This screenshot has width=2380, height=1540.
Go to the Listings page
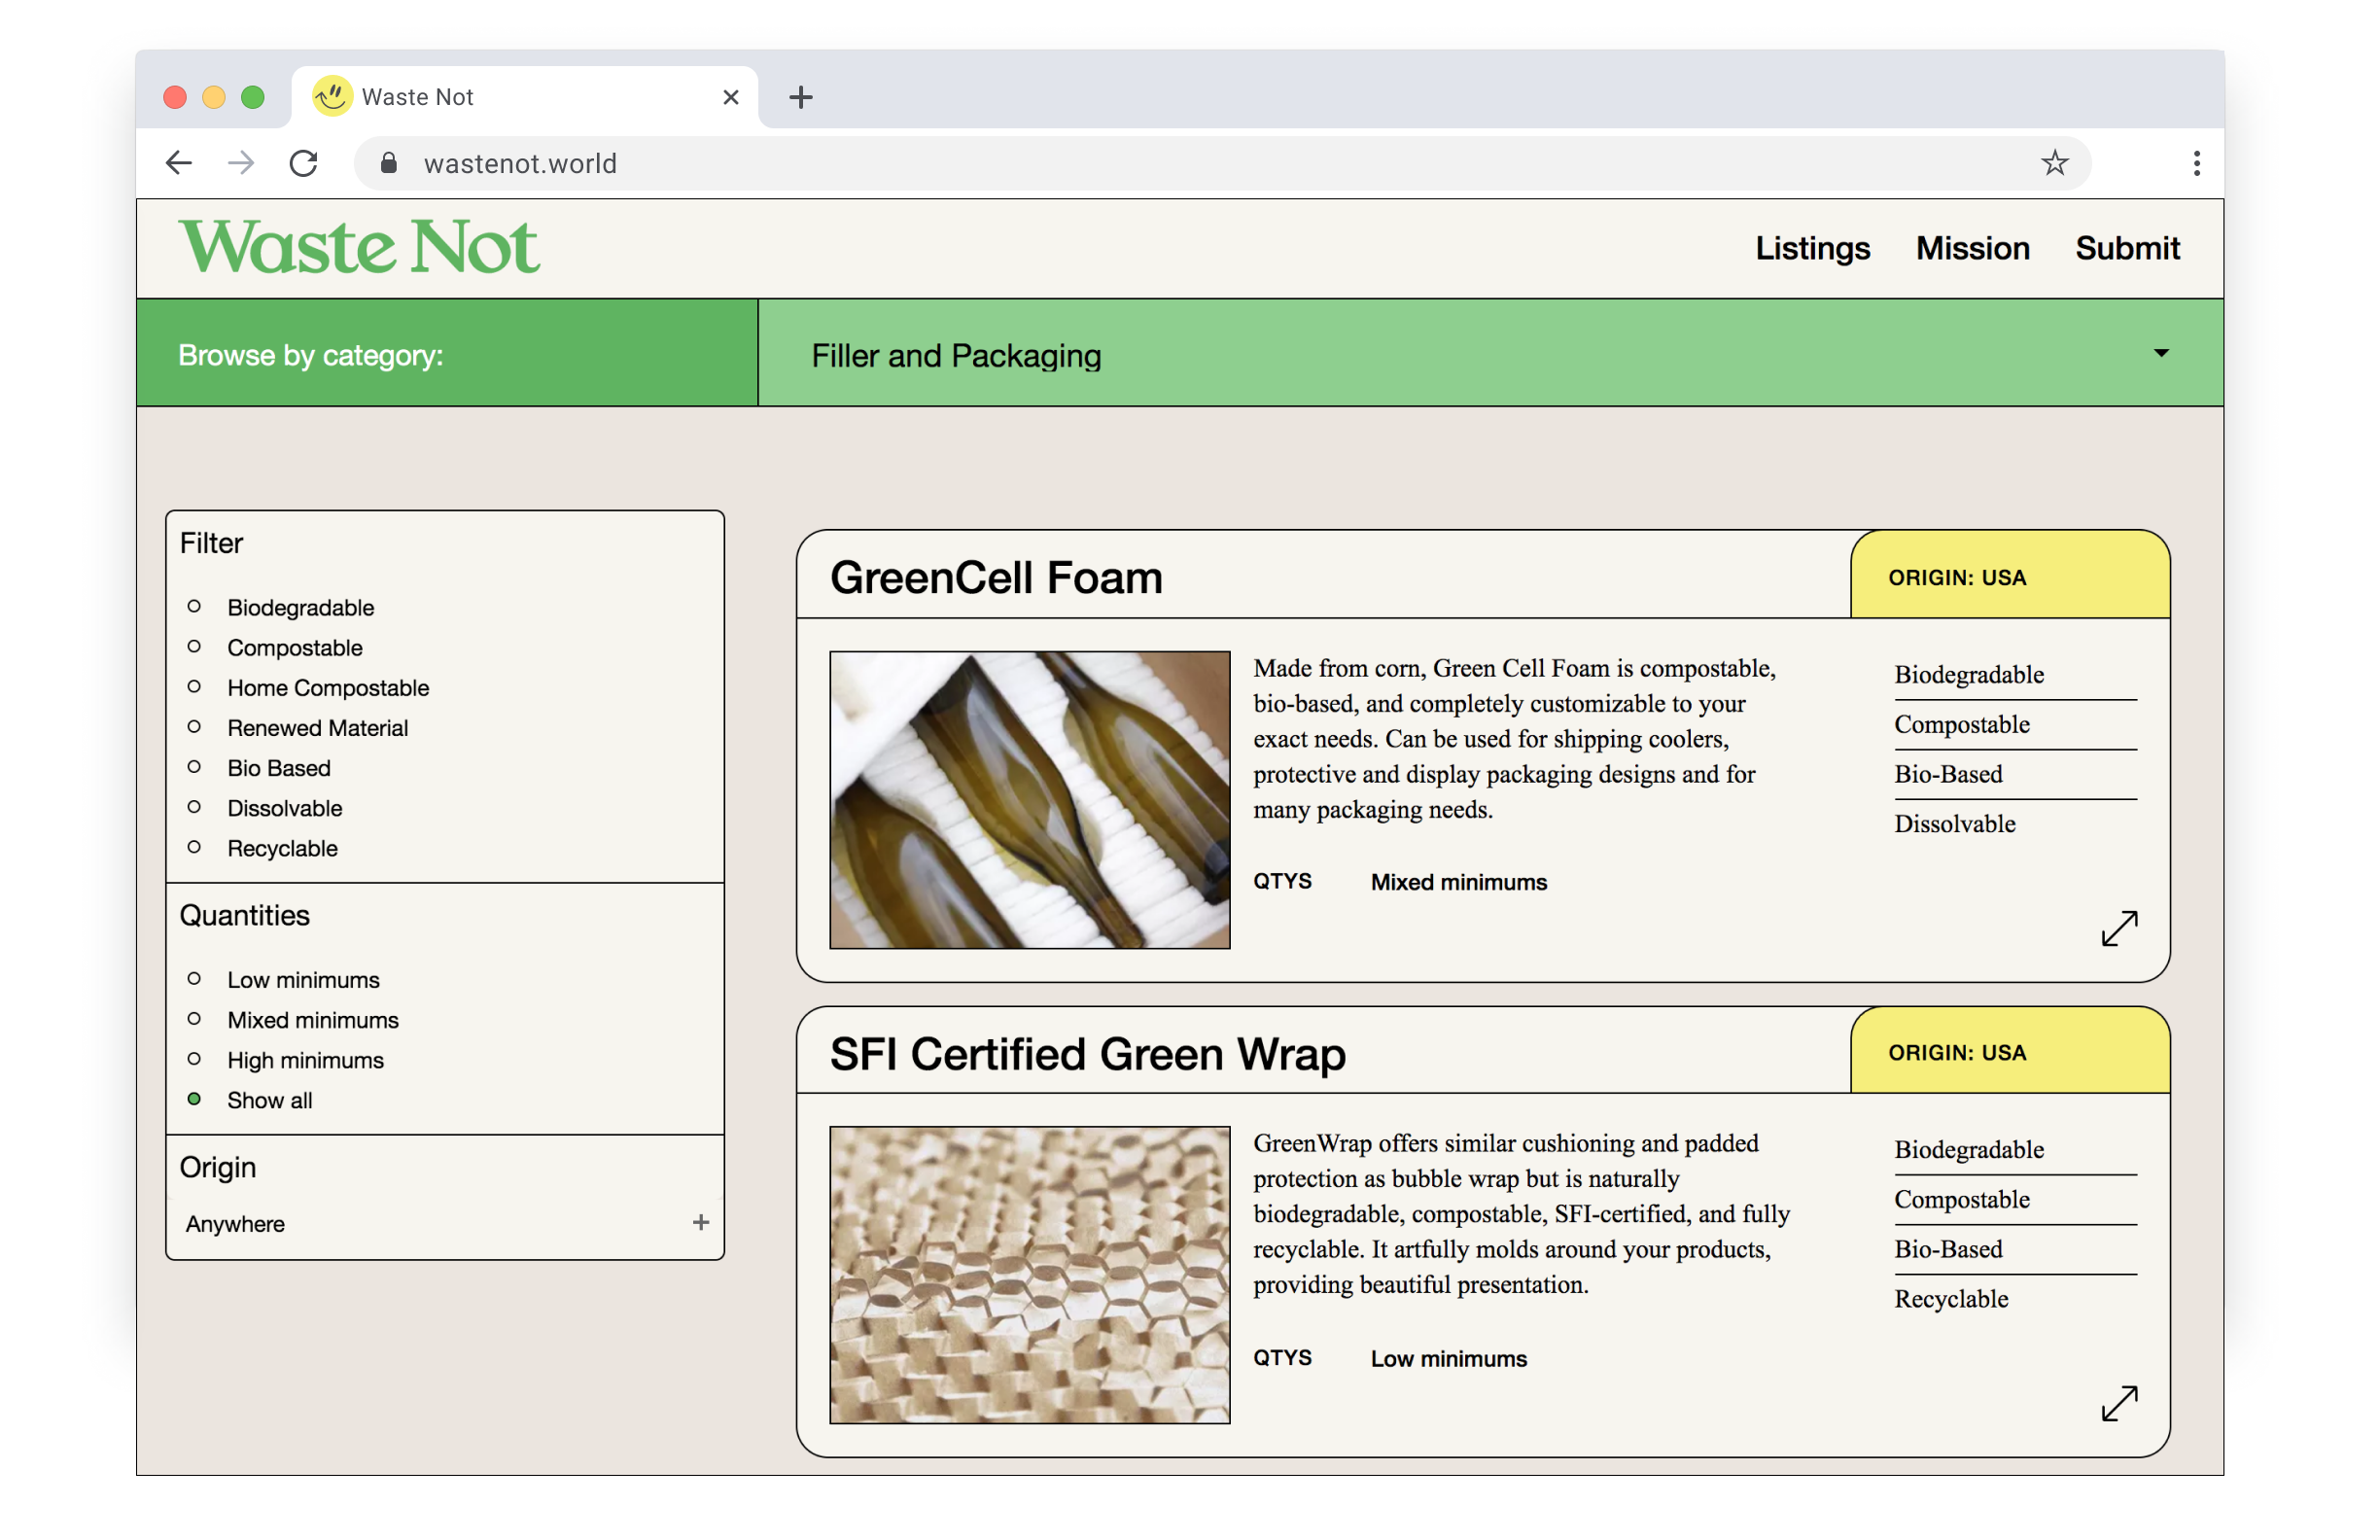[x=1811, y=248]
